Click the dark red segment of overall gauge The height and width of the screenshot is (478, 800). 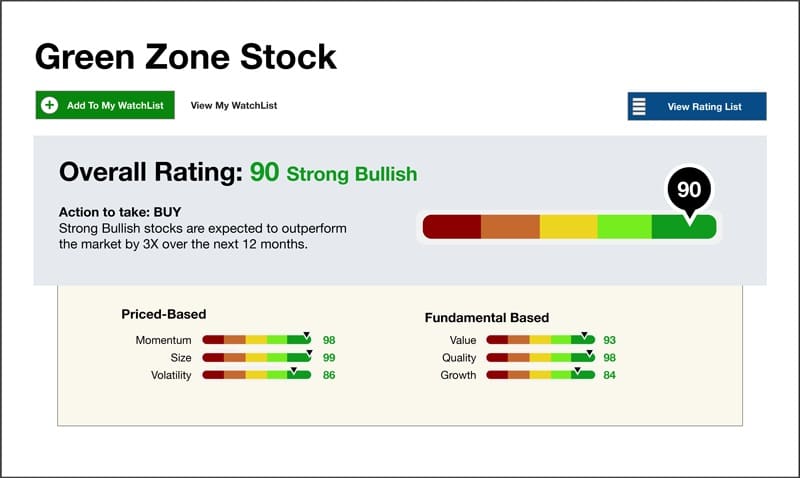point(452,227)
